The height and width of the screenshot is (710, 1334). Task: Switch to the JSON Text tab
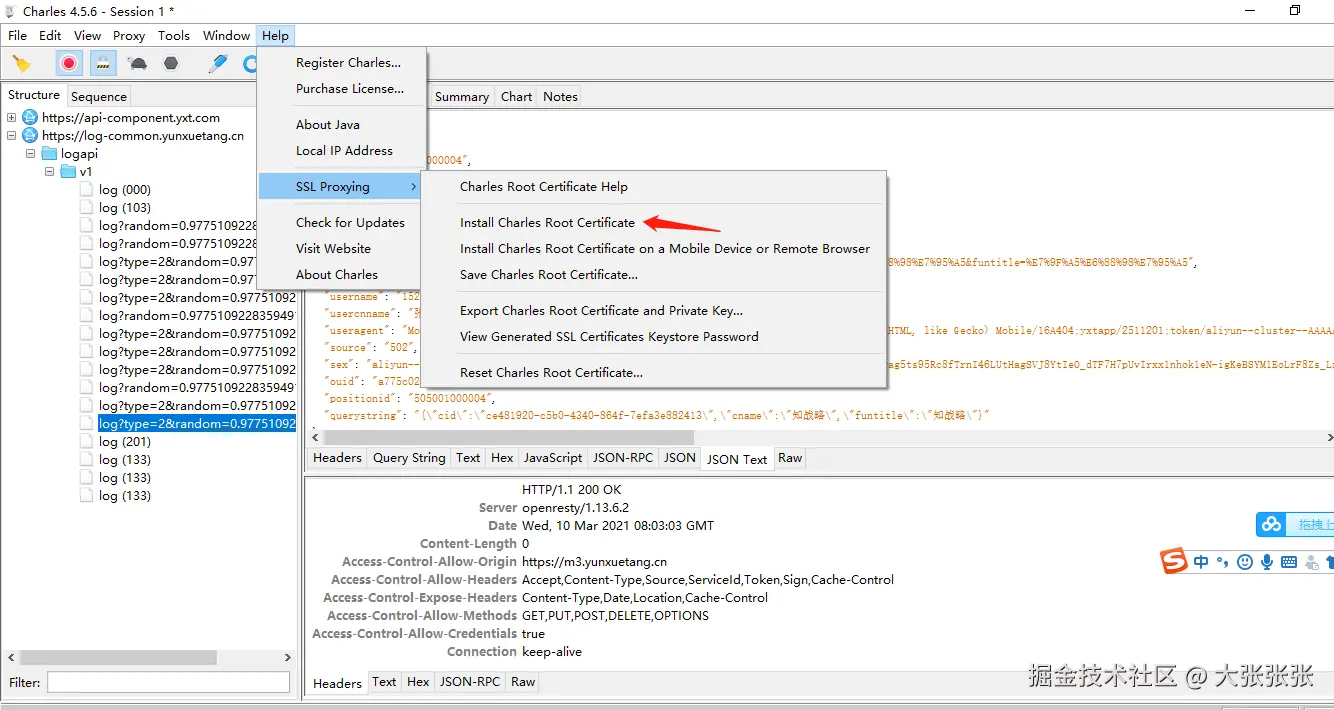737,460
